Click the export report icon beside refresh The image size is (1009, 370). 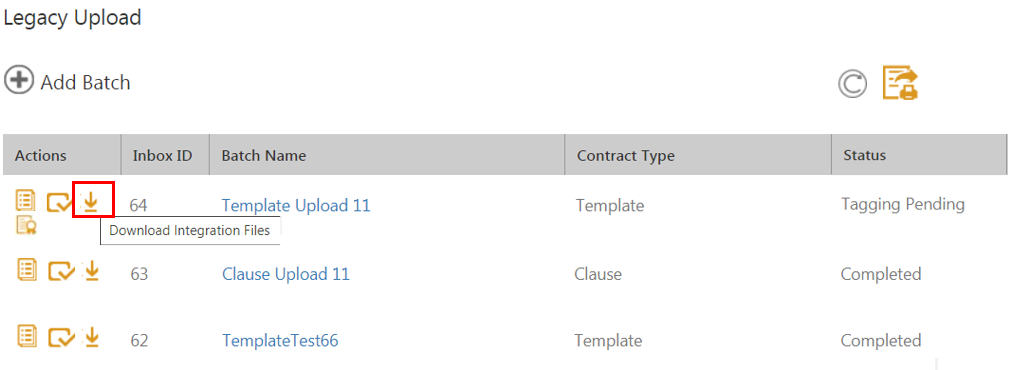900,83
